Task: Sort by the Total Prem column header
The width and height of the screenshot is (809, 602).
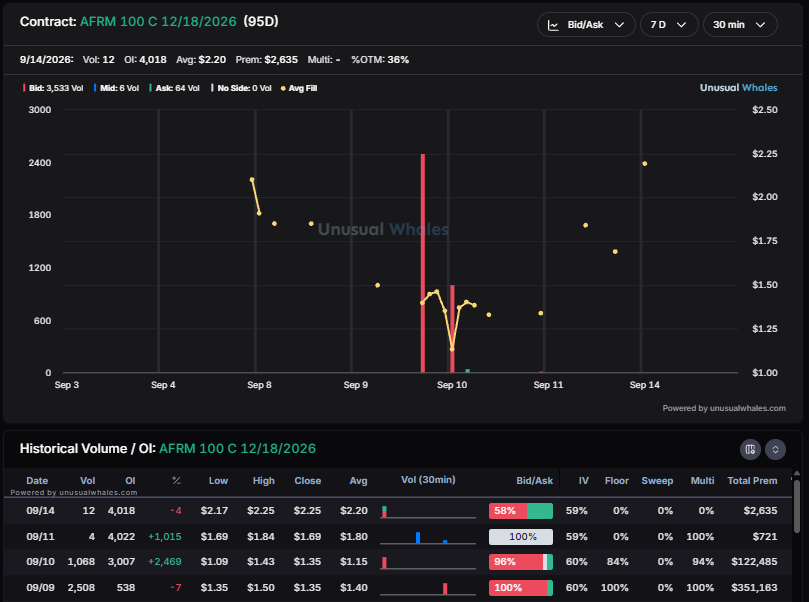Action: [x=752, y=480]
